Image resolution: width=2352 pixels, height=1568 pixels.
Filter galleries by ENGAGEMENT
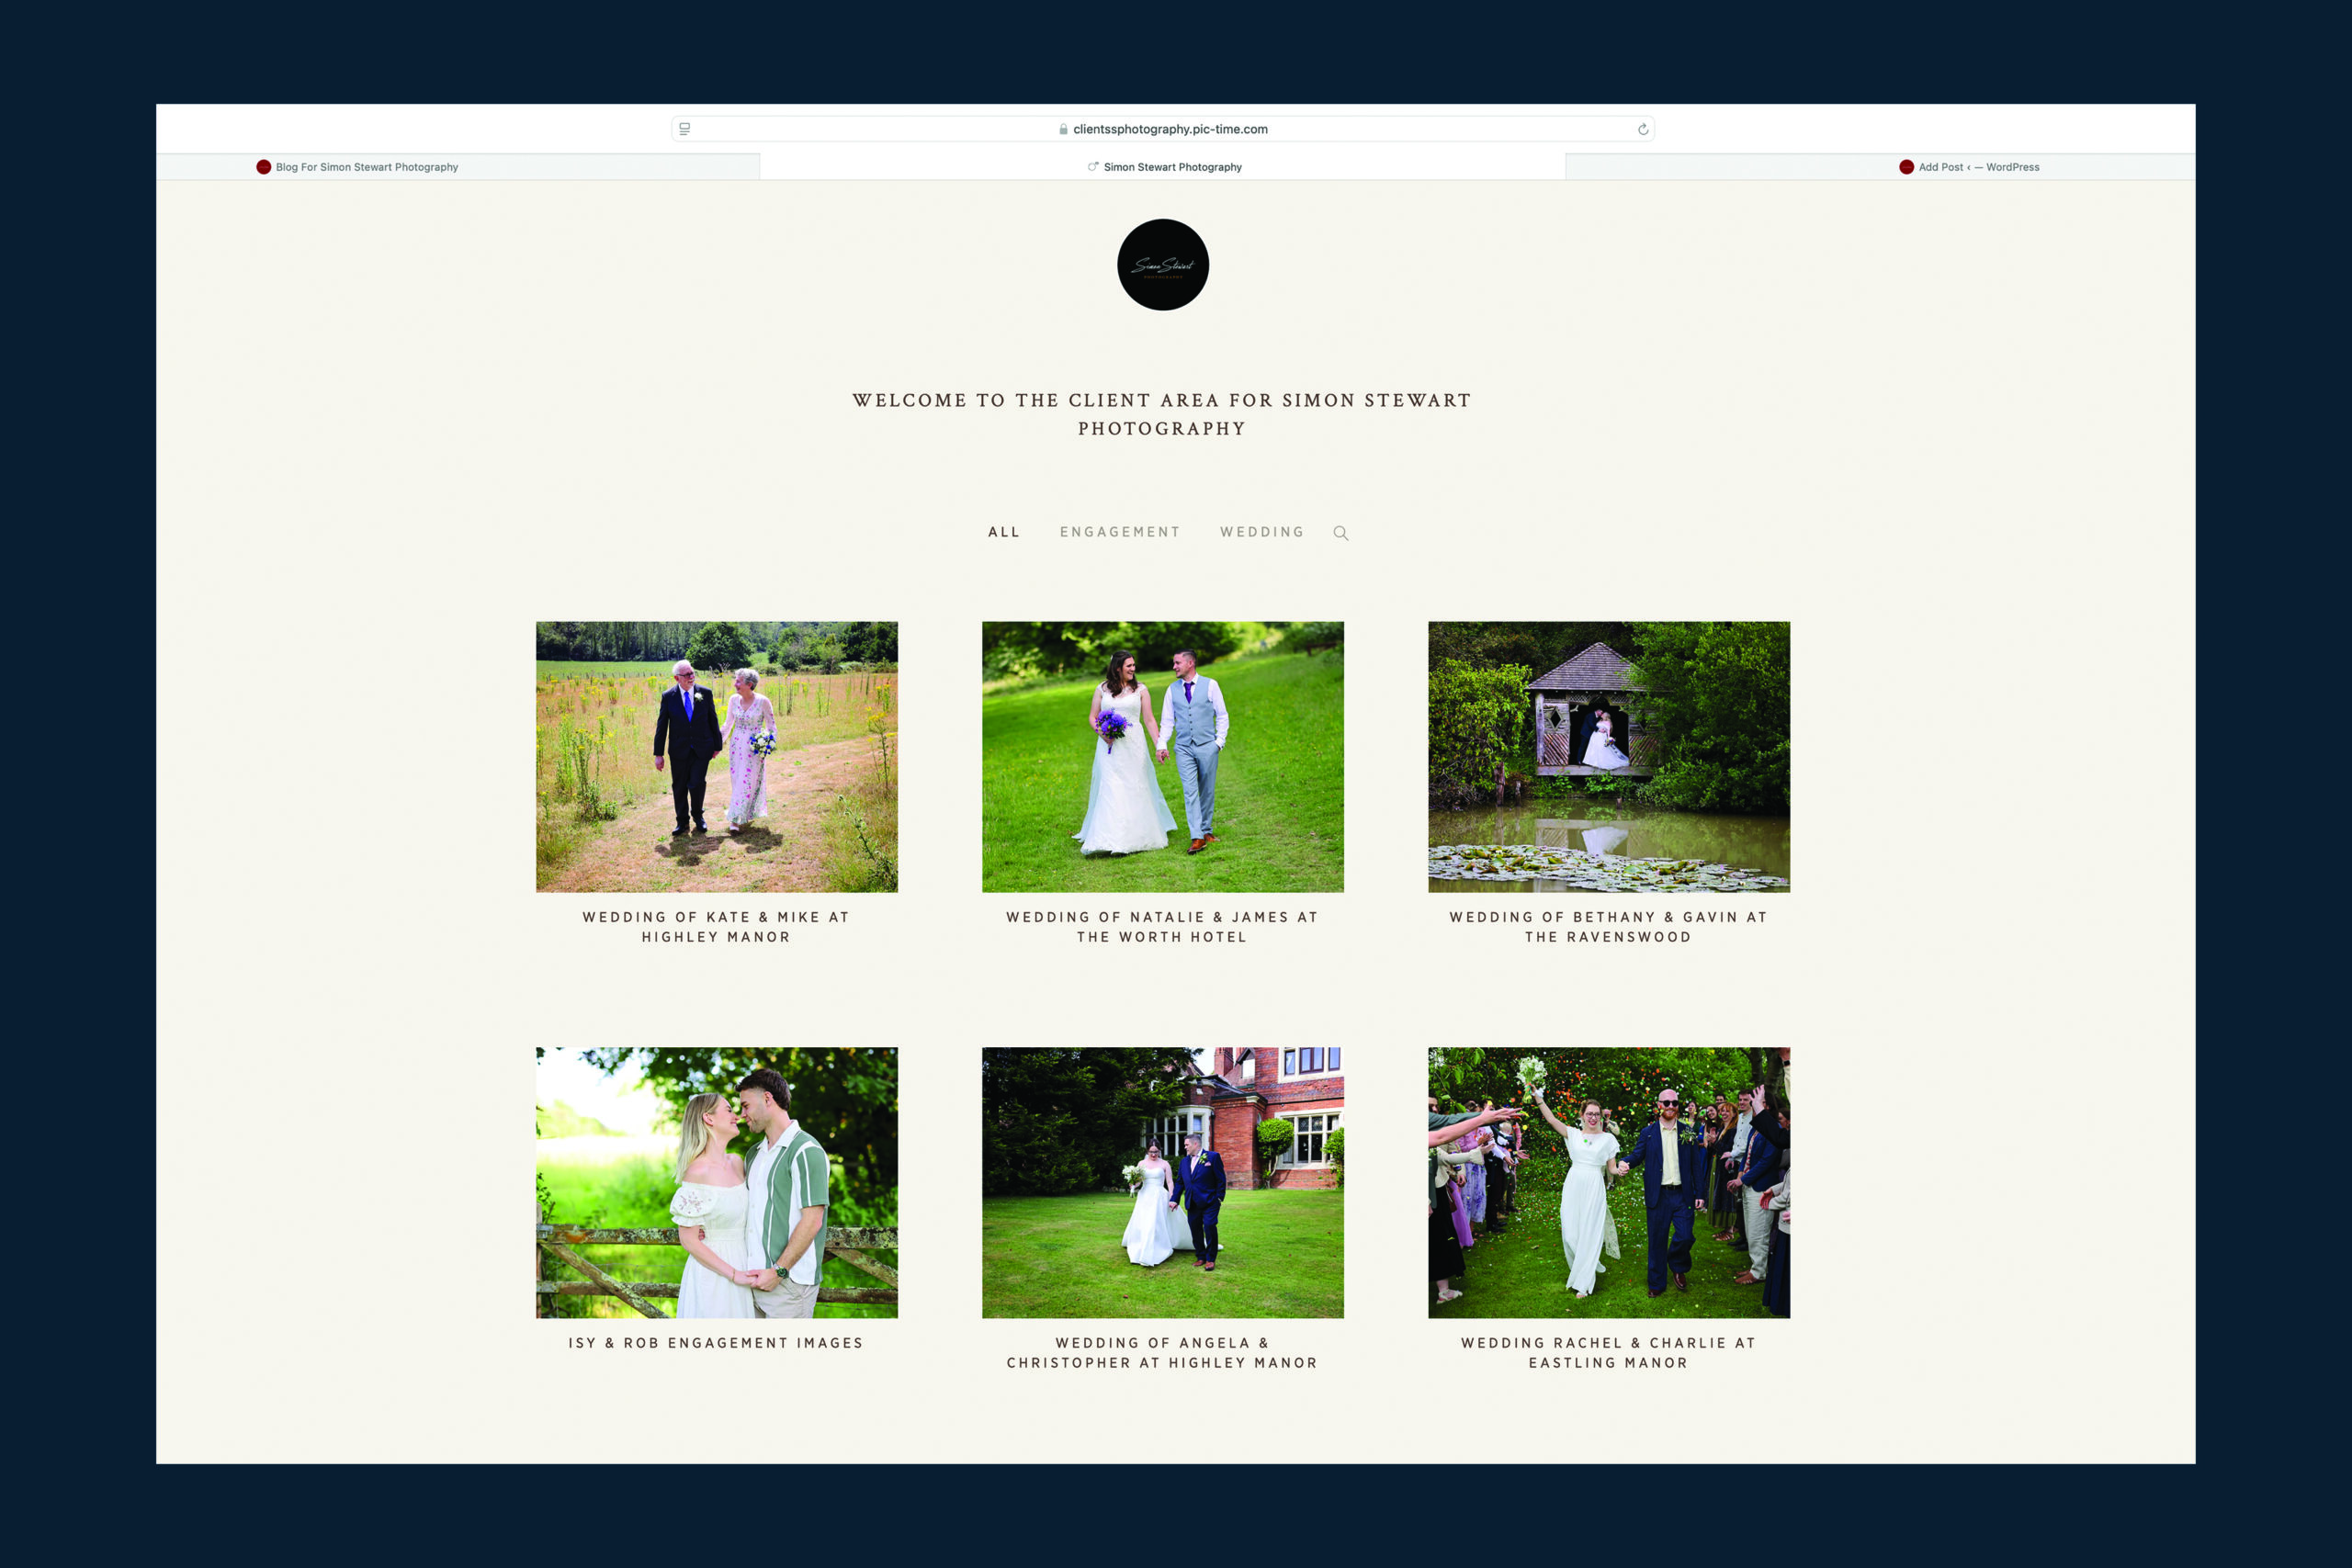click(1120, 532)
